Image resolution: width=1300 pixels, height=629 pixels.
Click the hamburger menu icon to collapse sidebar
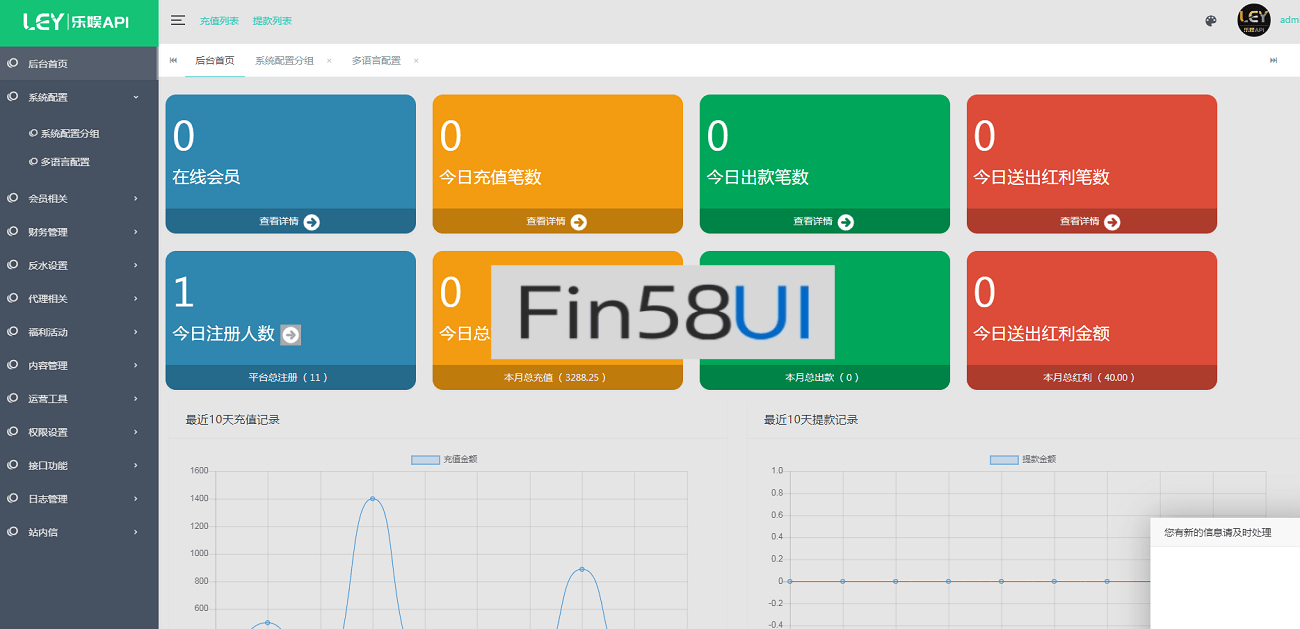click(178, 20)
